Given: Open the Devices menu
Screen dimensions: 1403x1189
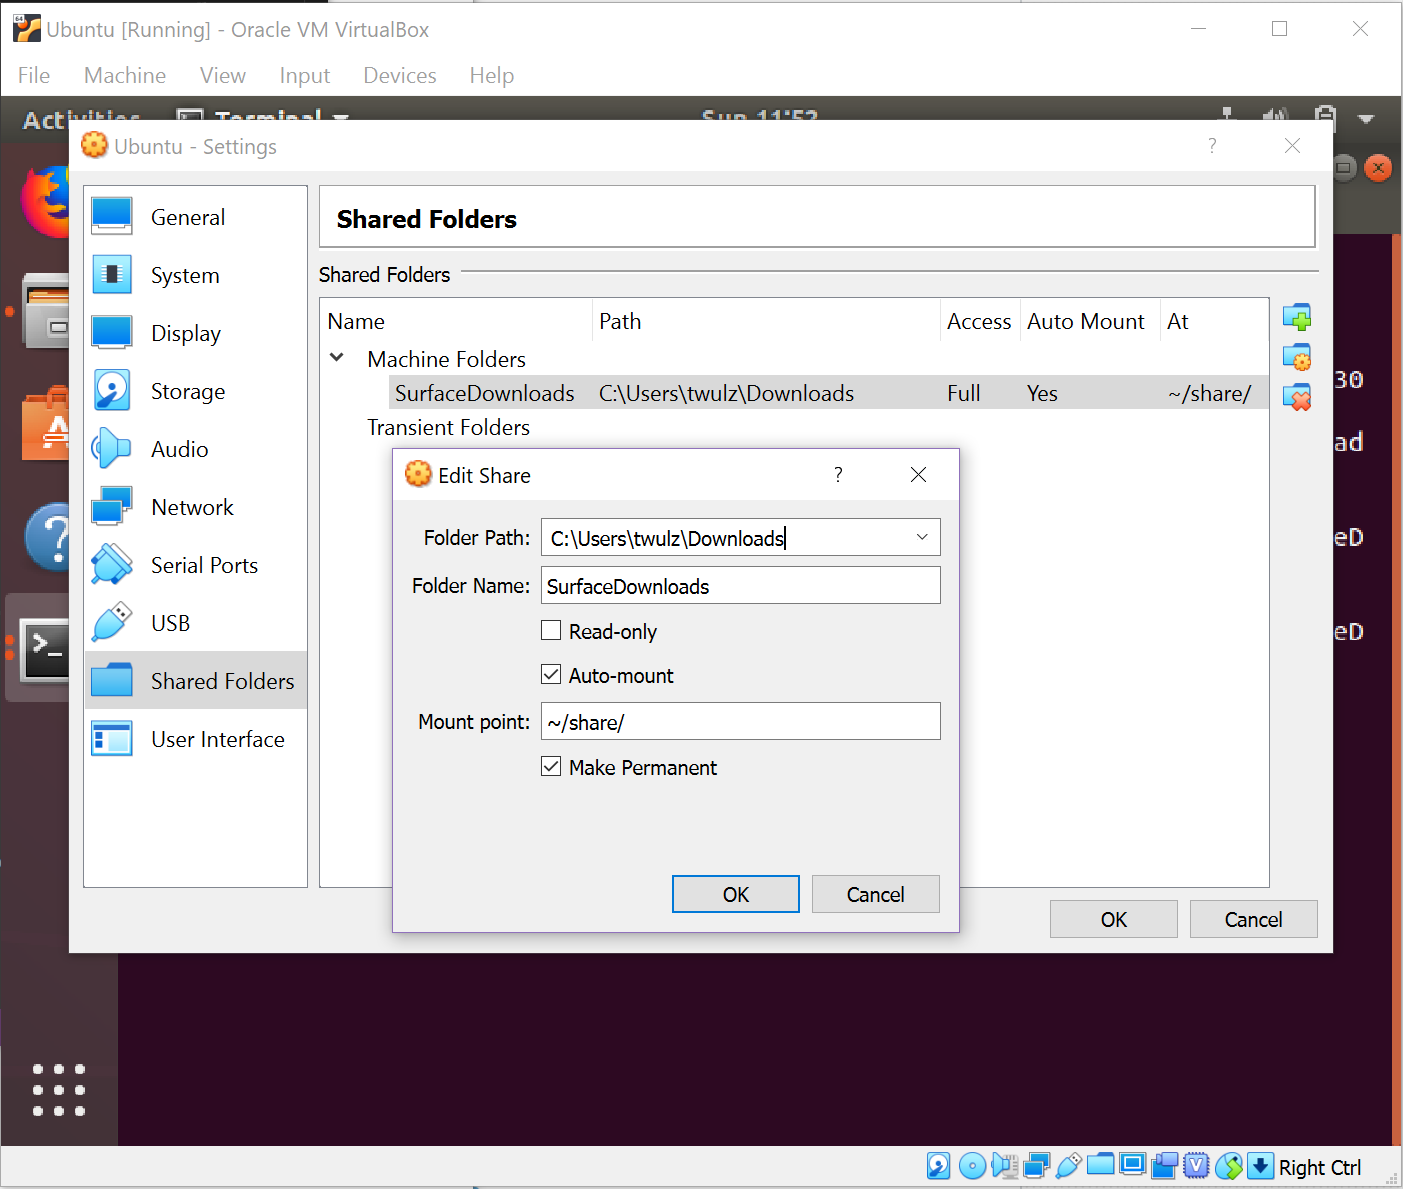Looking at the screenshot, I should [400, 75].
